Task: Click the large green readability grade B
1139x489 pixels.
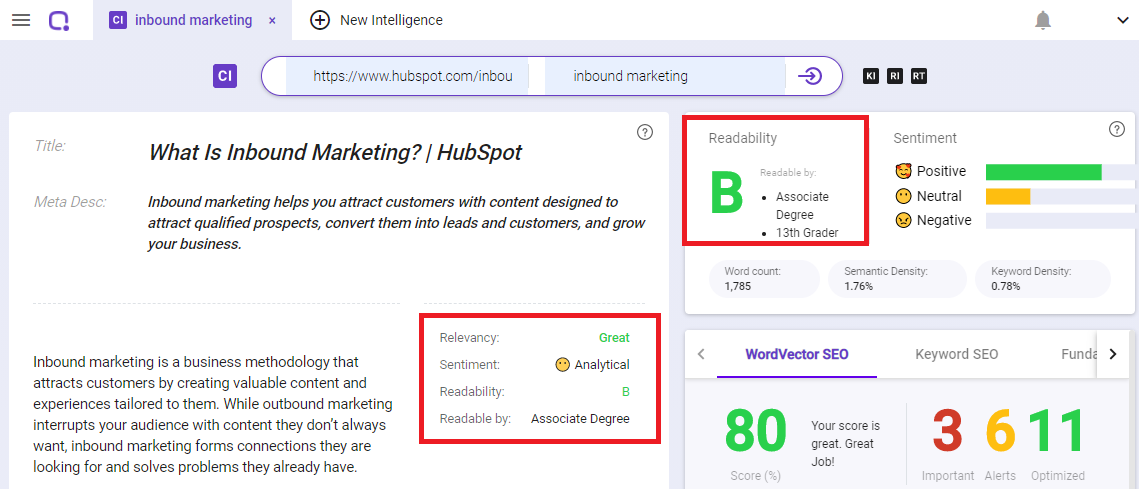Action: point(726,194)
